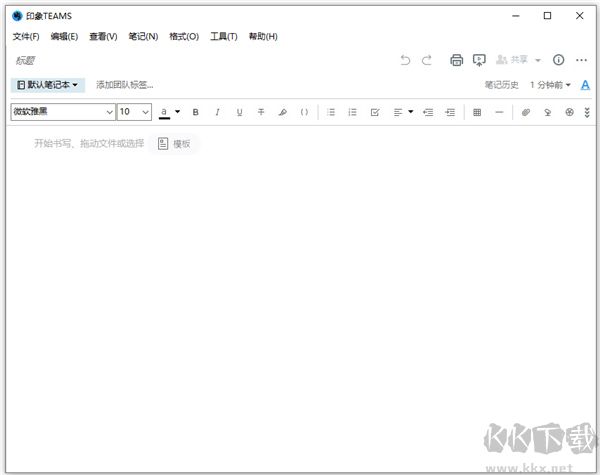The width and height of the screenshot is (600, 475).
Task: Click the note body writing area placeholder
Action: point(89,144)
